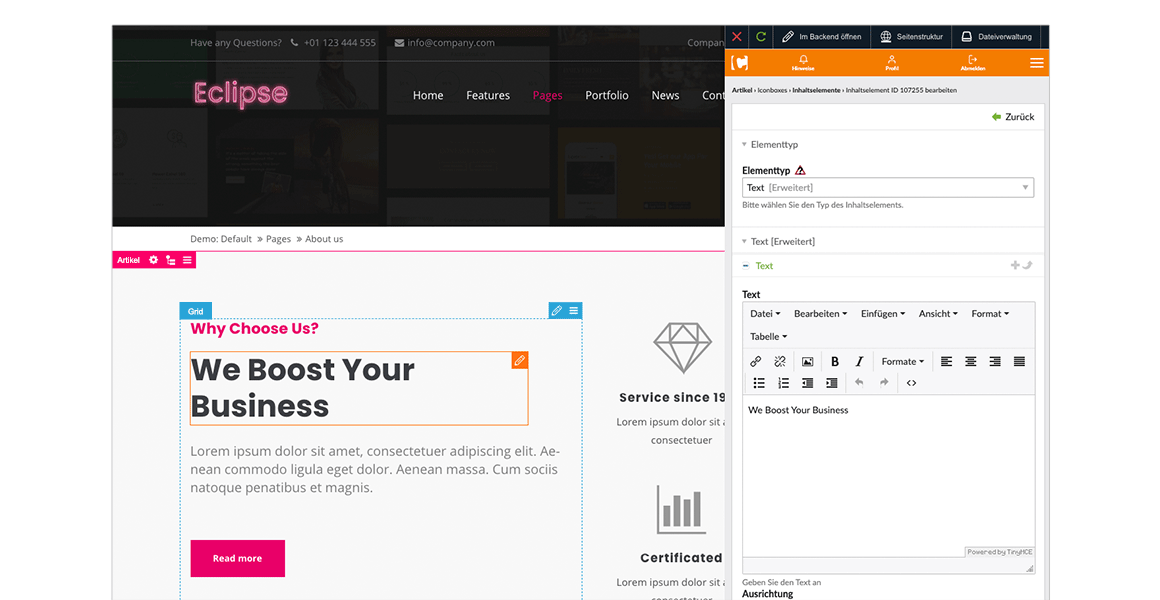
Task: Open the Einfügen menu
Action: tap(882, 314)
